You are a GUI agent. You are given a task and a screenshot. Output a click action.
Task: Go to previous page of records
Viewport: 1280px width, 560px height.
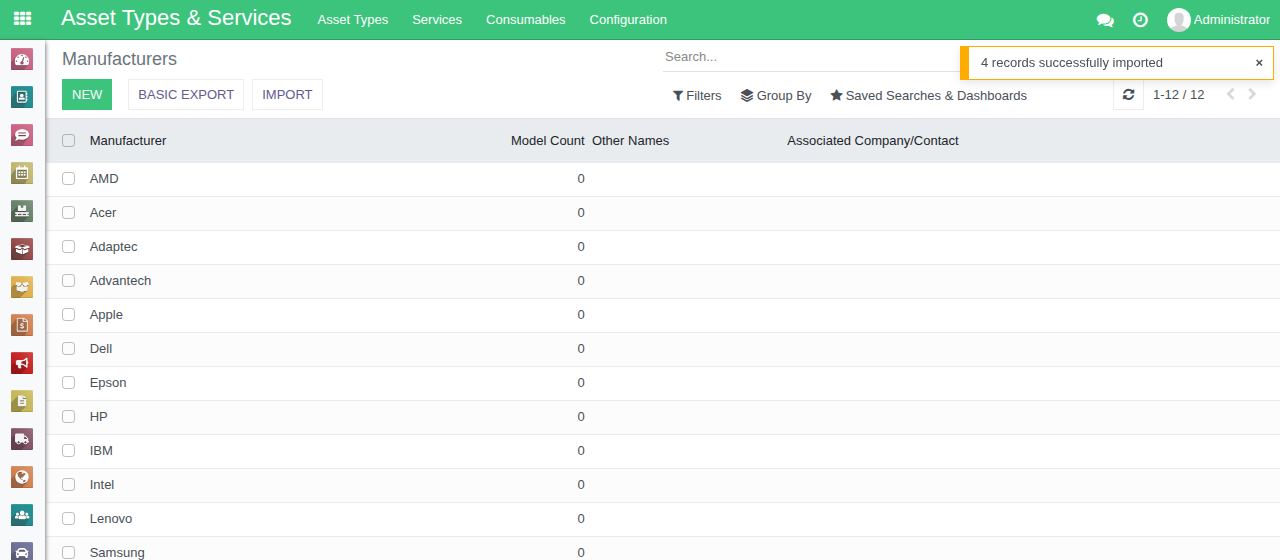click(x=1230, y=95)
